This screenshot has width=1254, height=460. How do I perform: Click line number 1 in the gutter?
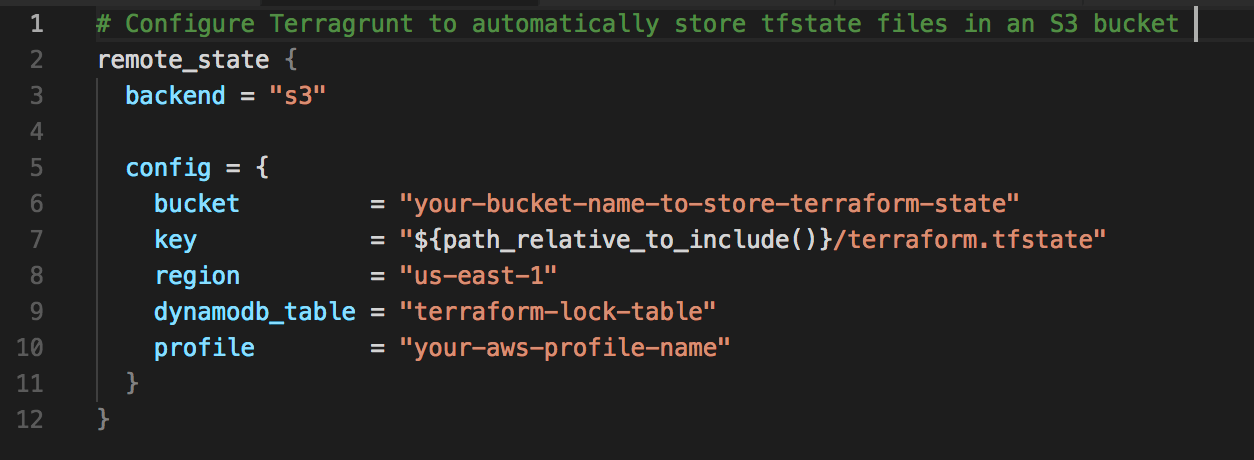[x=36, y=24]
